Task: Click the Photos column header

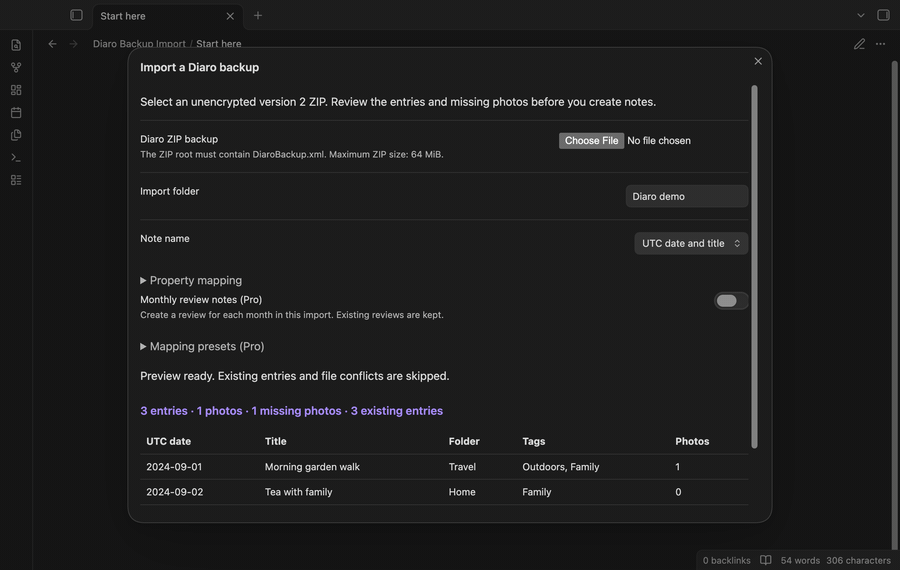Action: (692, 441)
